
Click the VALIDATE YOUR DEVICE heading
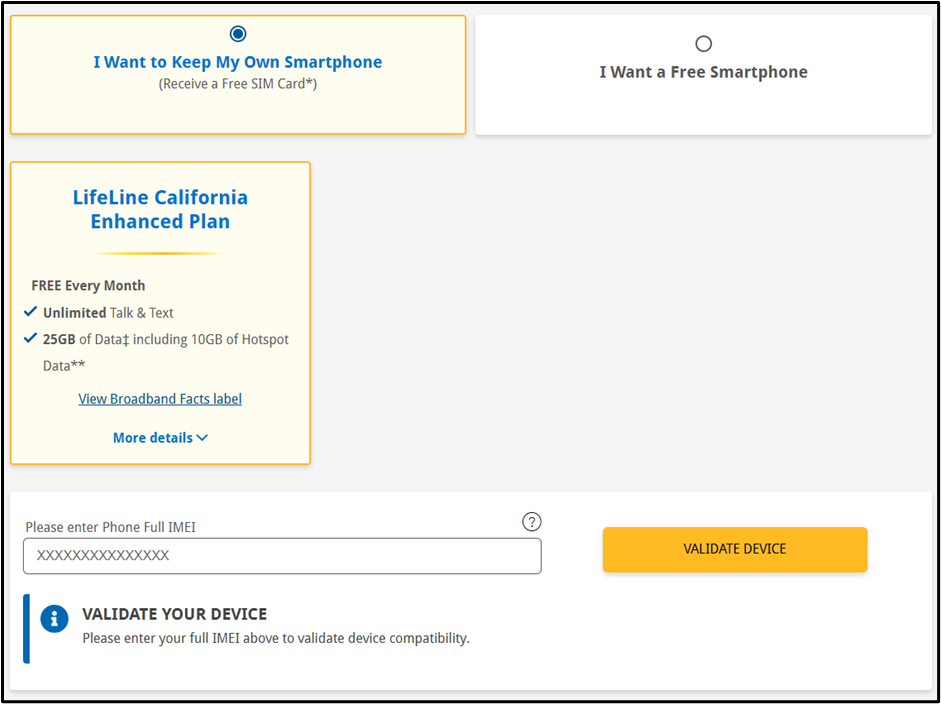(175, 614)
